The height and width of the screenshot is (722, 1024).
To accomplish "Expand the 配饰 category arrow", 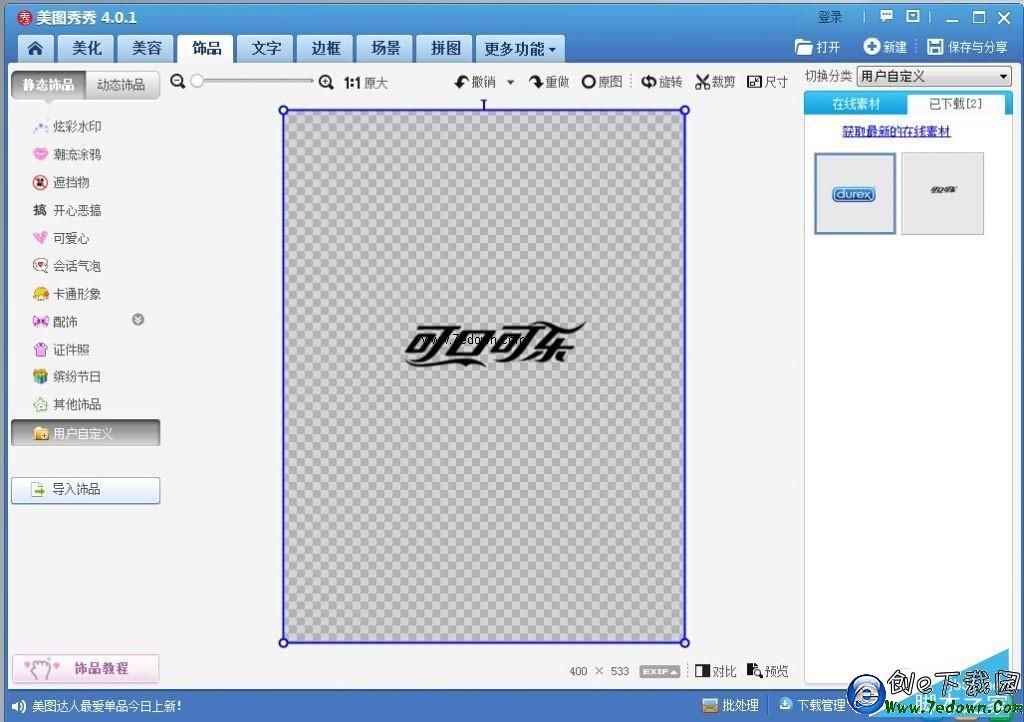I will [x=138, y=320].
